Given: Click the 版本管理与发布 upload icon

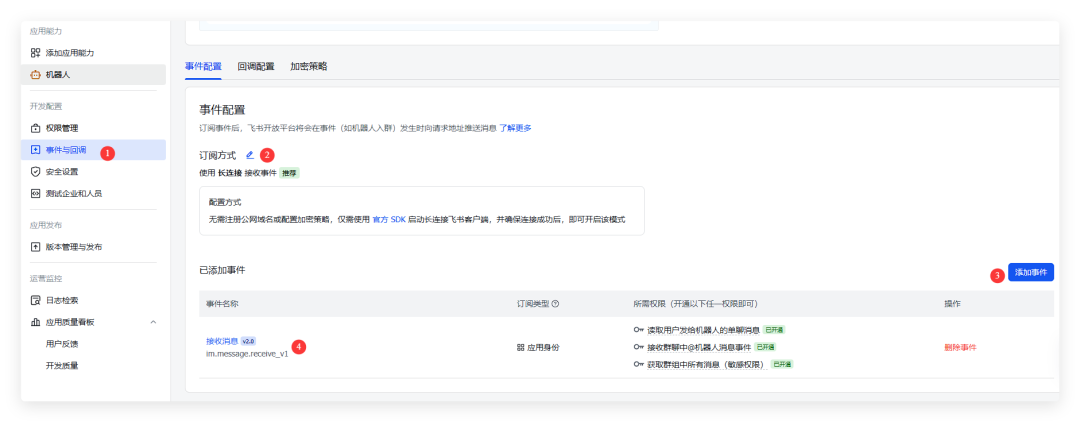Looking at the screenshot, I should (x=35, y=246).
